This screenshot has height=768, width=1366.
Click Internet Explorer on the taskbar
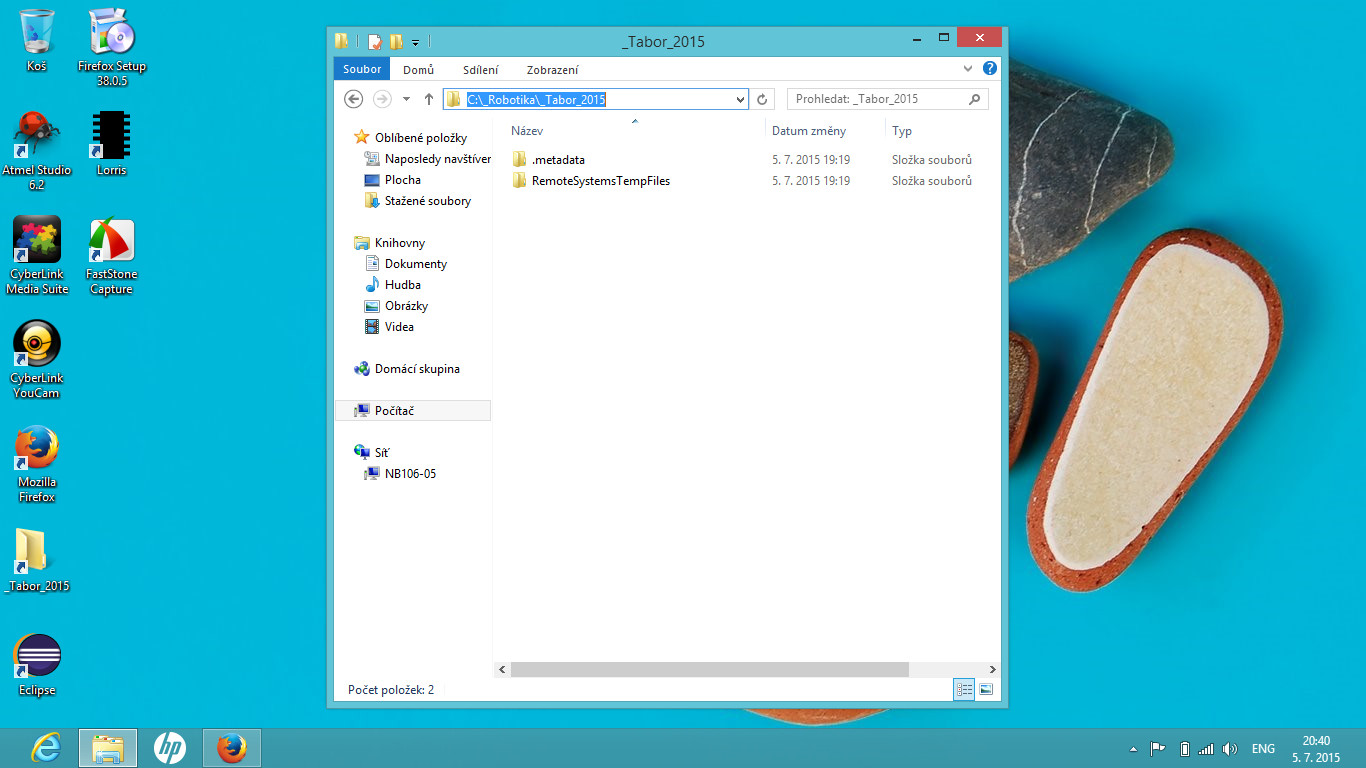coord(46,747)
